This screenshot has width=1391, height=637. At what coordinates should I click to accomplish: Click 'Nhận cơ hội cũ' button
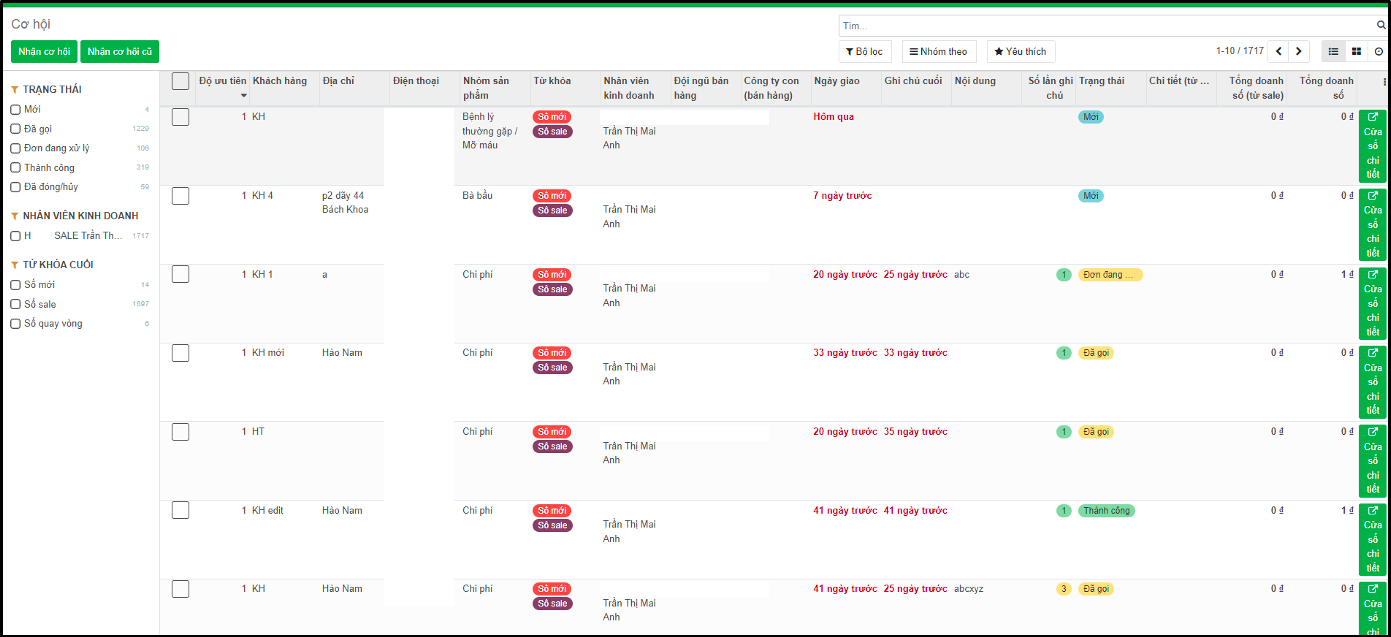click(x=120, y=51)
